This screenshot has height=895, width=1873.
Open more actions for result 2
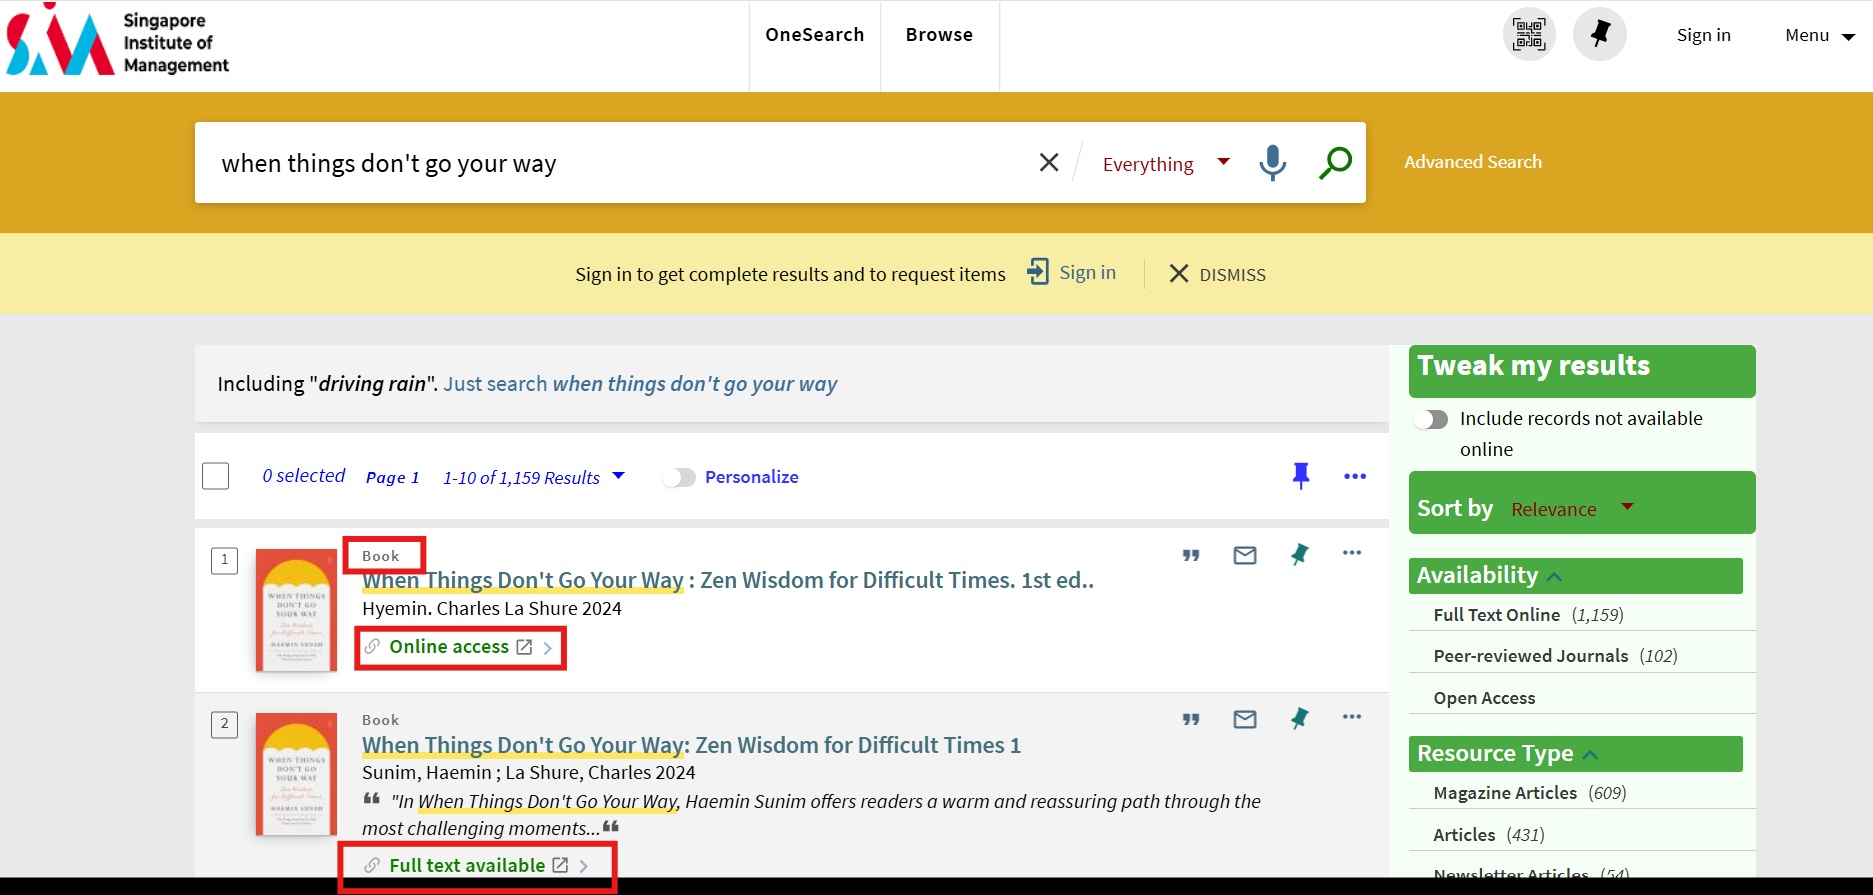(x=1352, y=717)
